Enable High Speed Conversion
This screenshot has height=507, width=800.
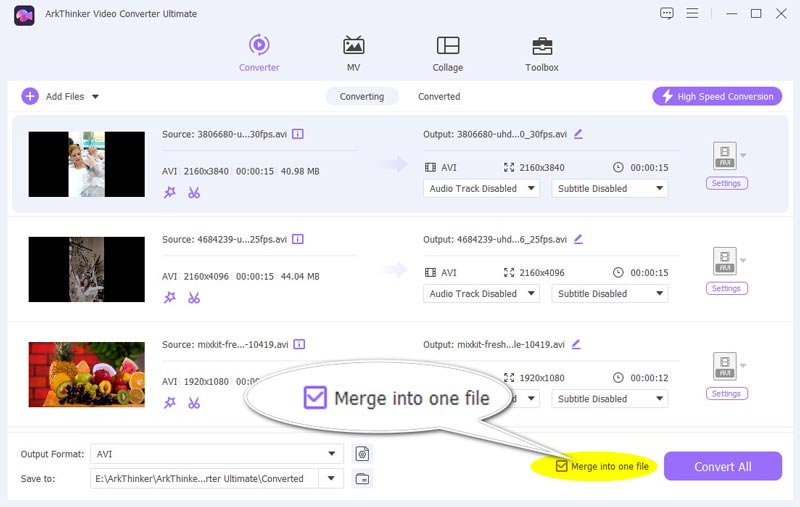click(x=717, y=96)
